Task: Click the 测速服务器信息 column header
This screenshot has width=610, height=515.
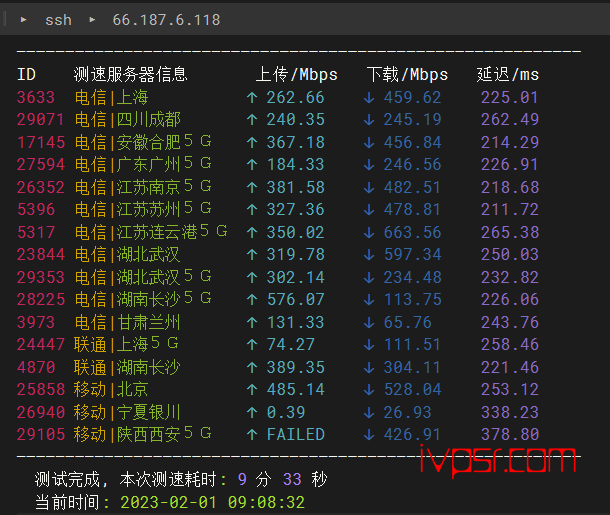Action: (130, 74)
